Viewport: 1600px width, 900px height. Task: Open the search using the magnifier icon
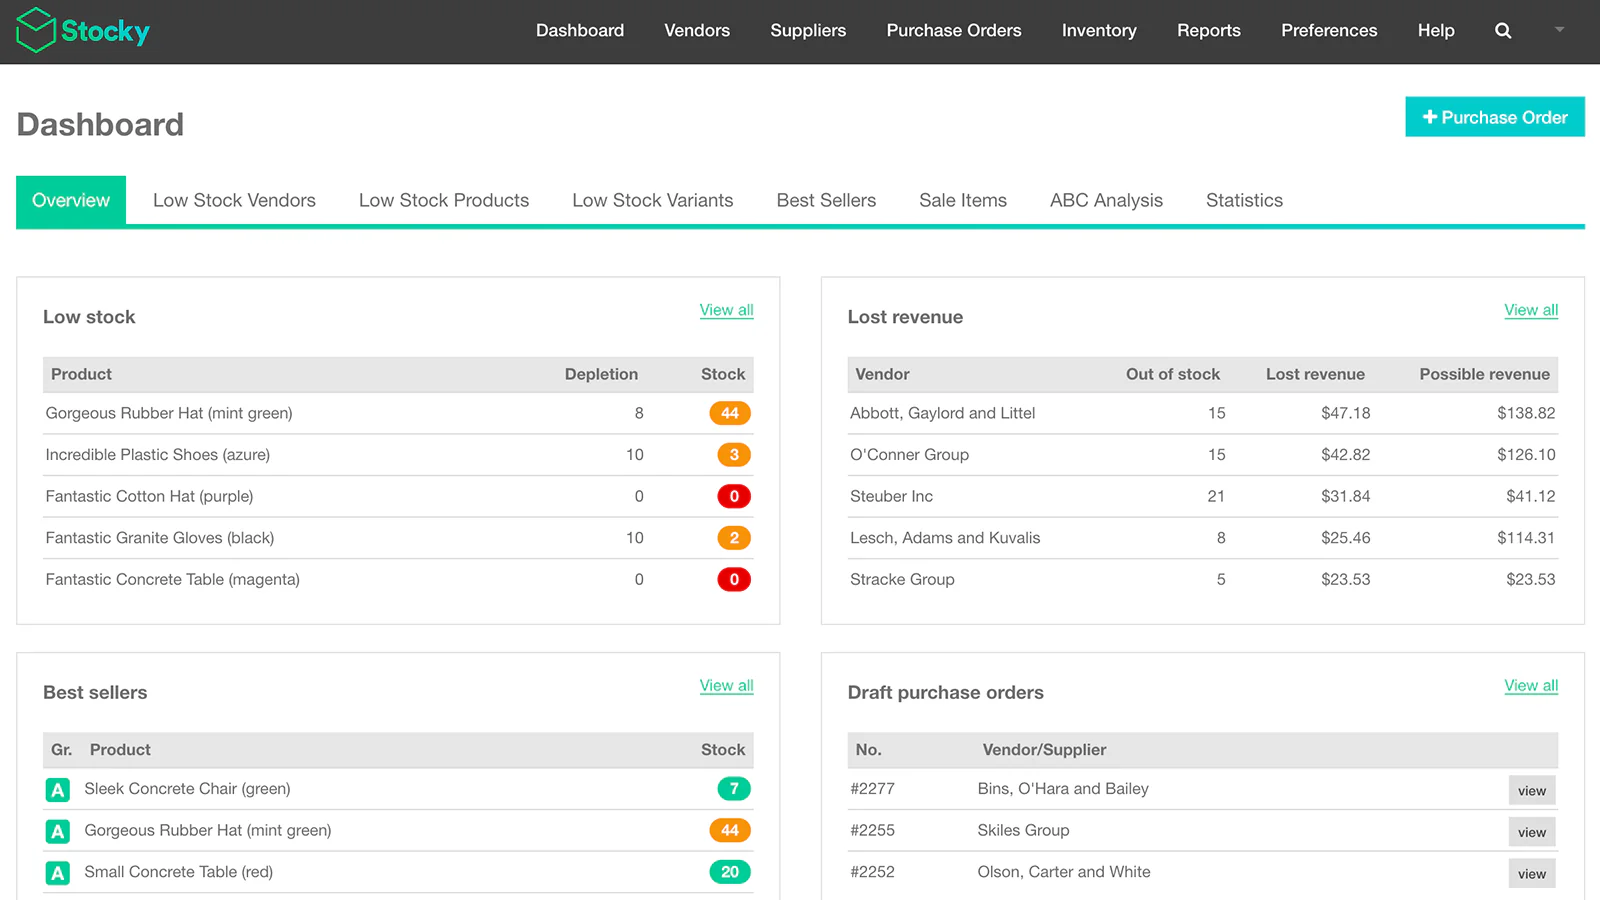(1503, 30)
